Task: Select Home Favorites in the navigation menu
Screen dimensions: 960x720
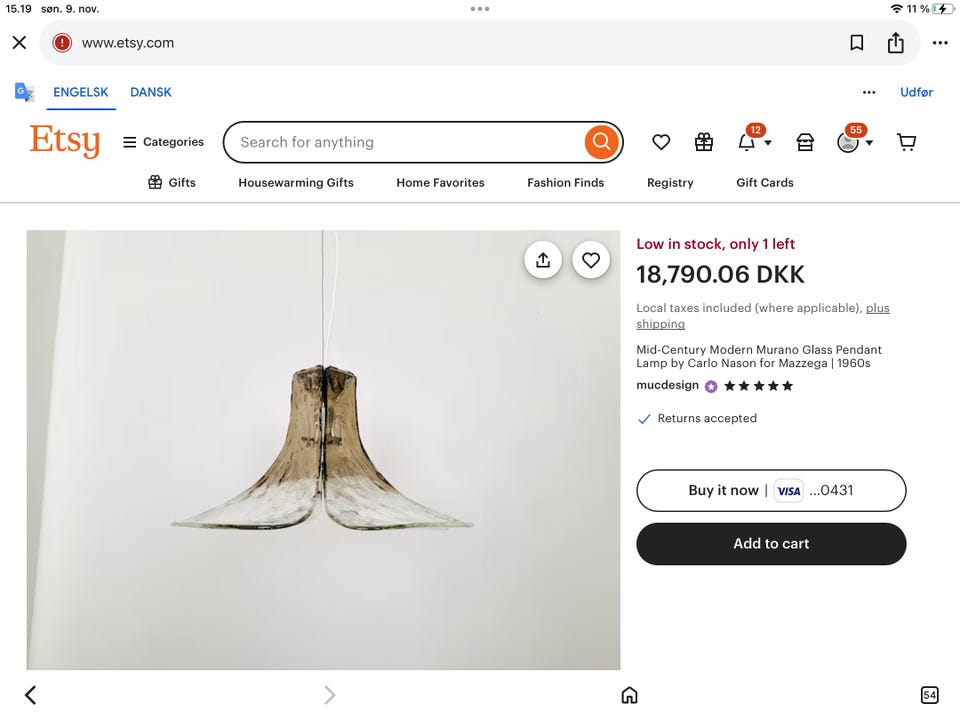Action: pyautogui.click(x=440, y=182)
